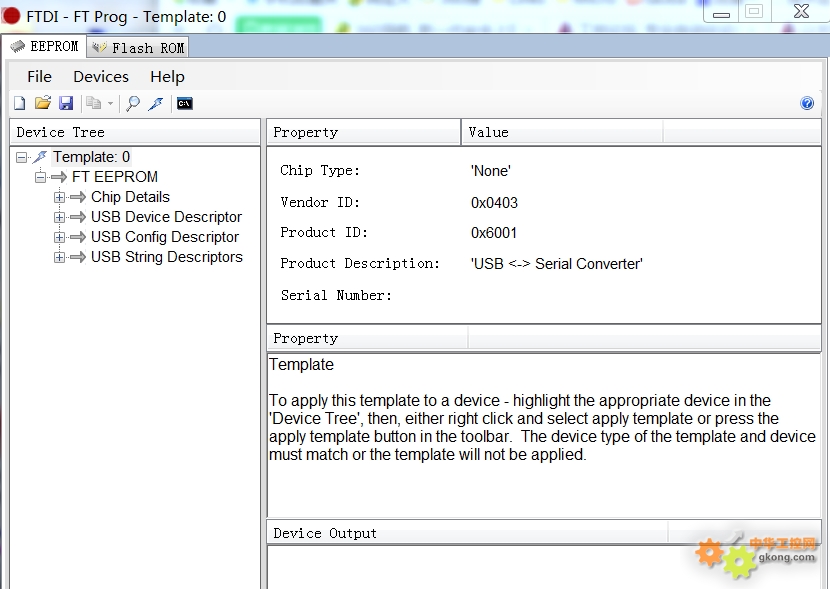Select the FT EEPROM tree item
This screenshot has width=830, height=589.
[x=115, y=177]
